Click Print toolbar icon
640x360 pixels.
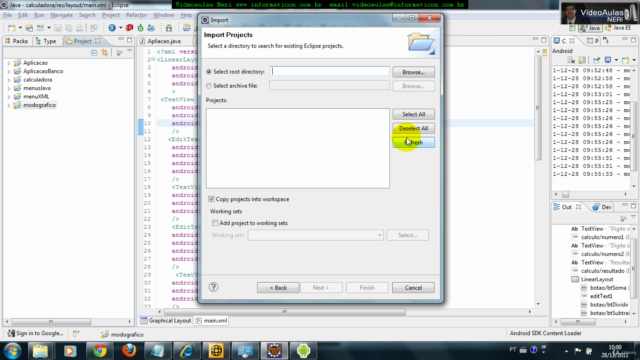coord(80,28)
